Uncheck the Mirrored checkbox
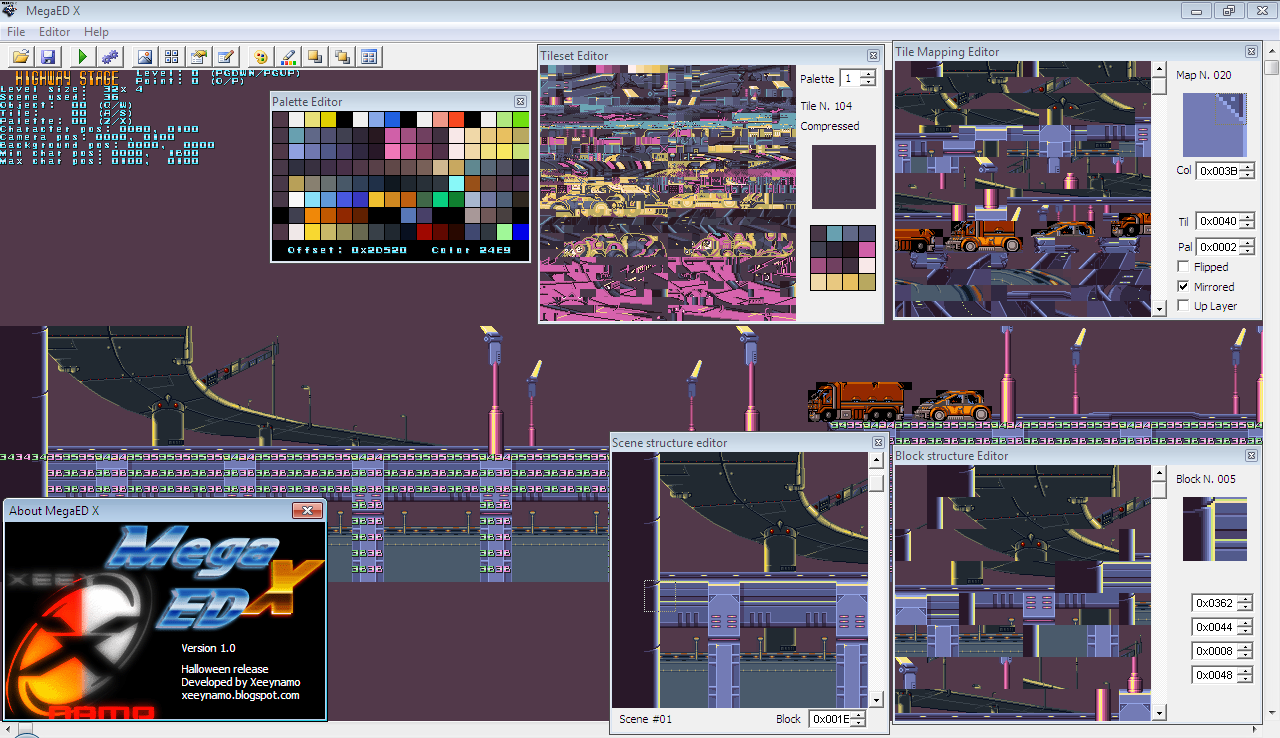1280x738 pixels. click(x=1184, y=286)
